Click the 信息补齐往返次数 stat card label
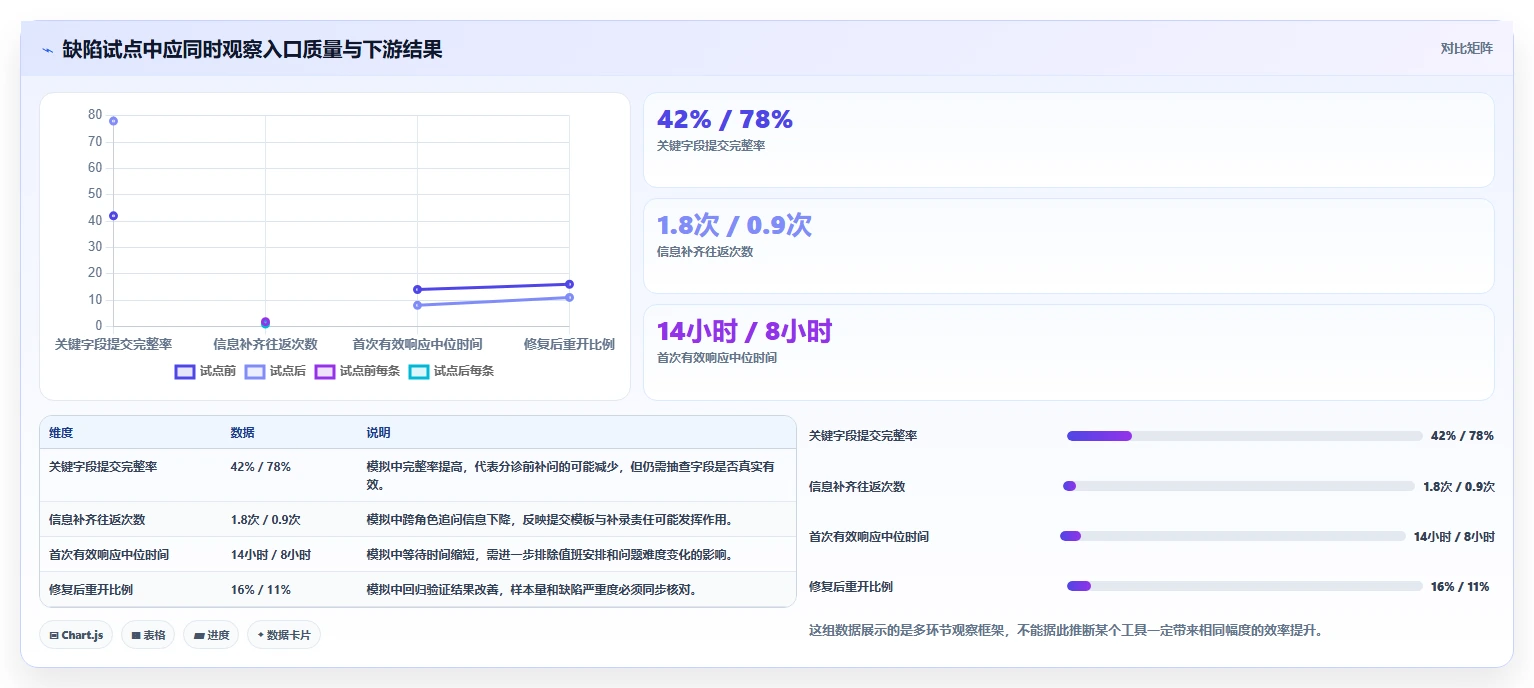The width and height of the screenshot is (1534, 688). tap(705, 252)
